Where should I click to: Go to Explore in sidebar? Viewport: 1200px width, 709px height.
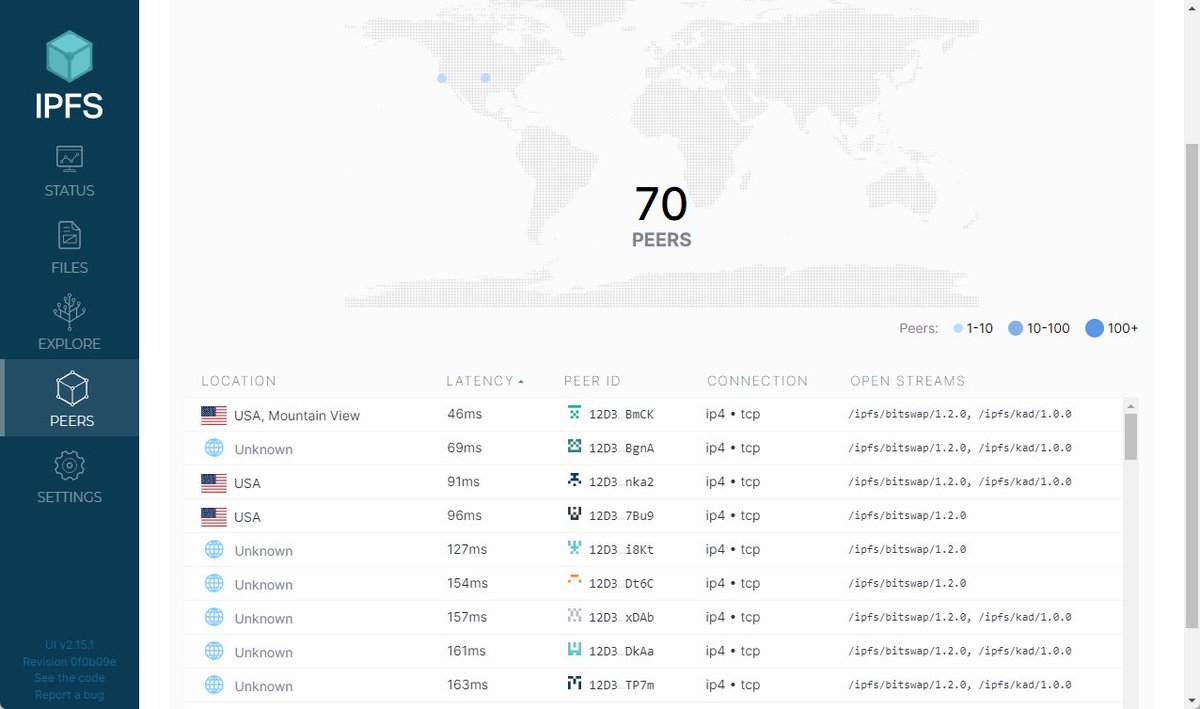[69, 344]
